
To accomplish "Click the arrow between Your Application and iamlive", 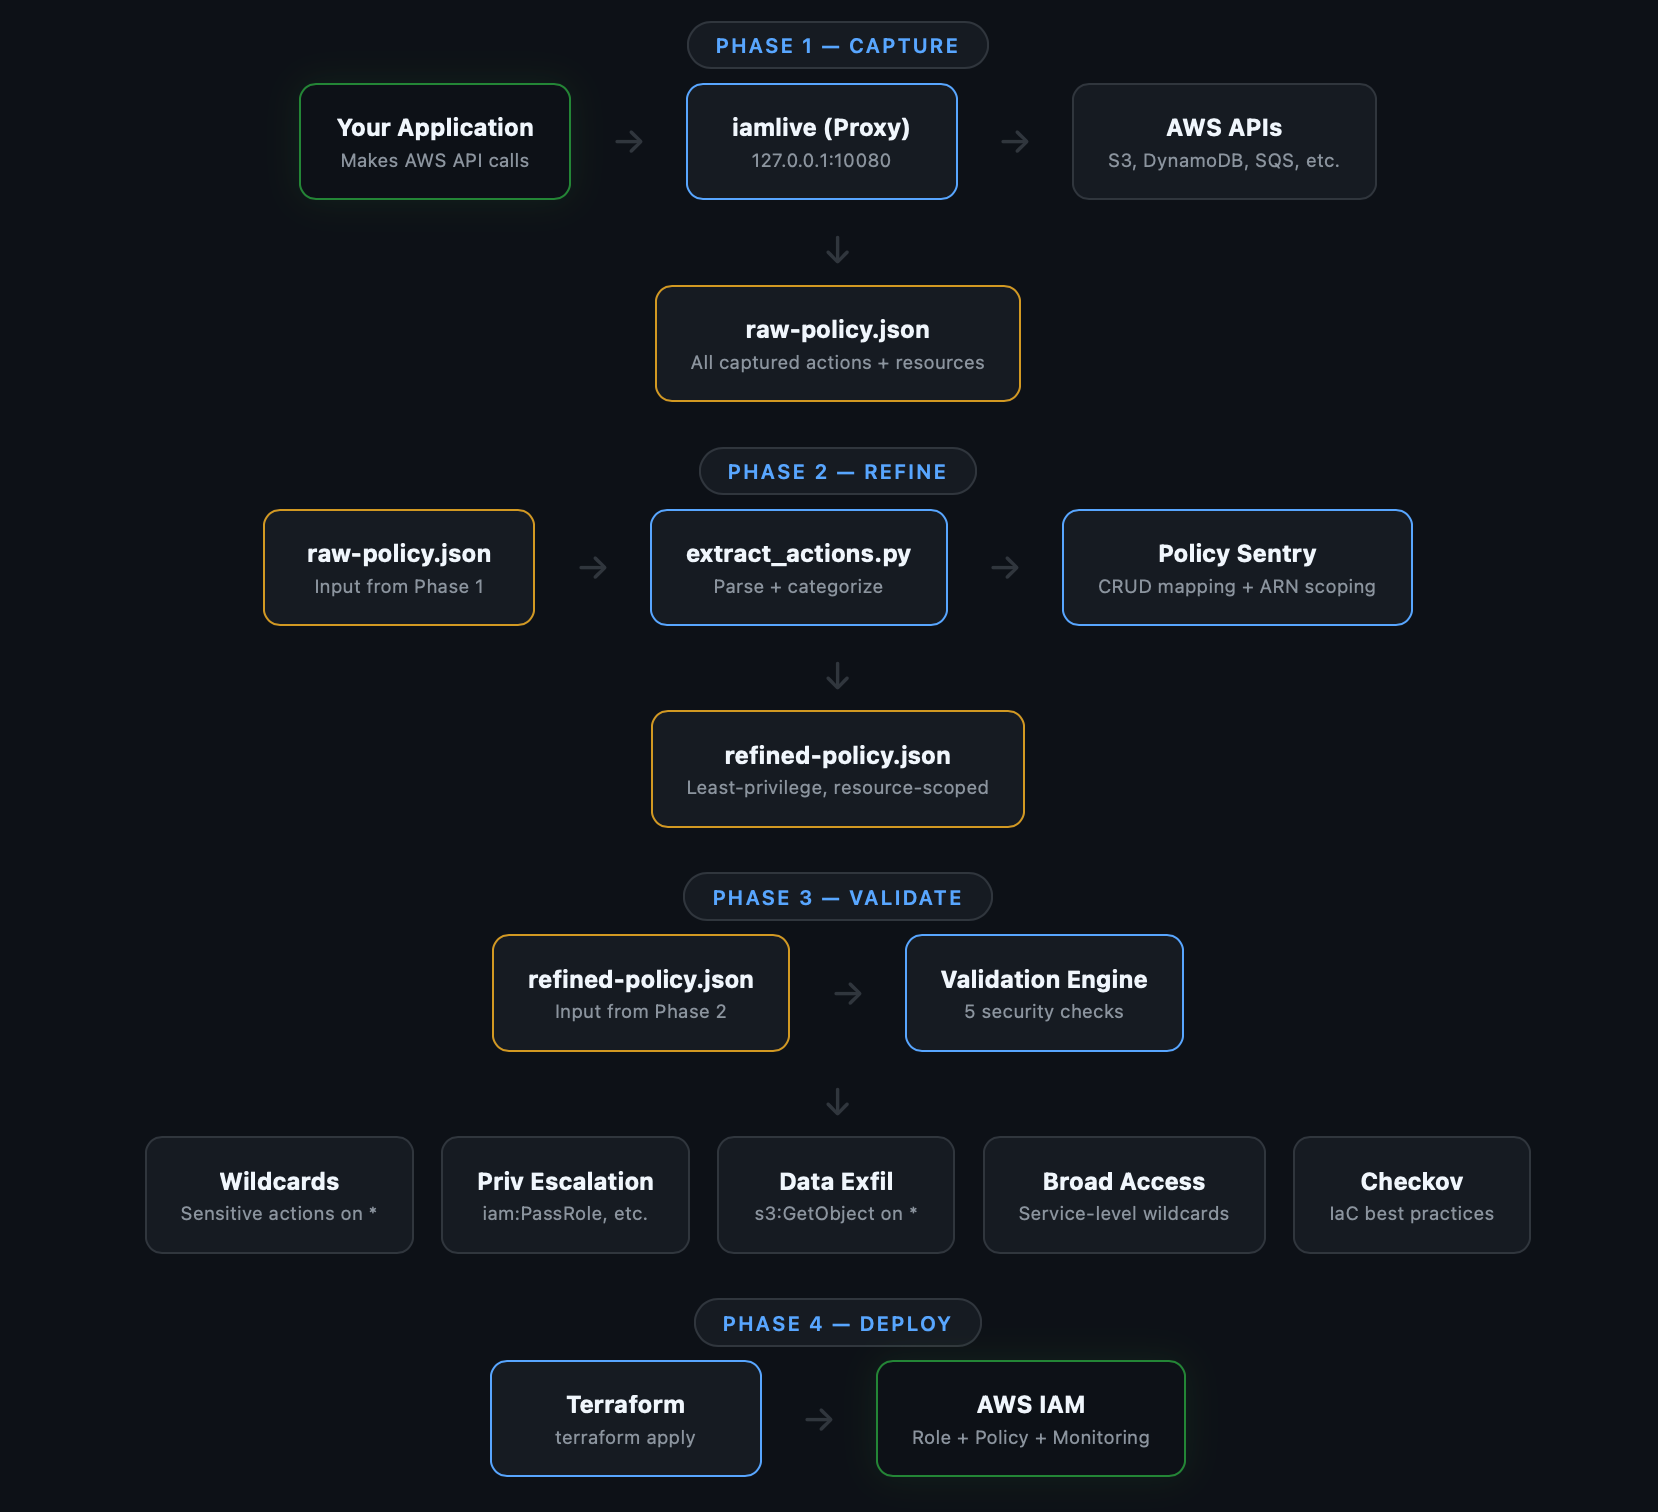I will point(629,142).
